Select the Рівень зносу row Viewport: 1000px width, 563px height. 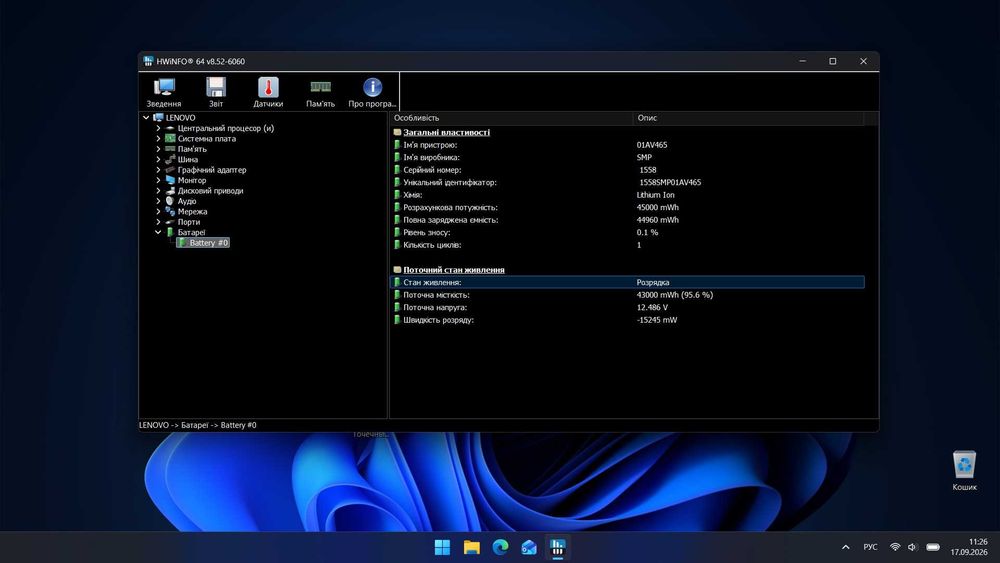click(628, 233)
